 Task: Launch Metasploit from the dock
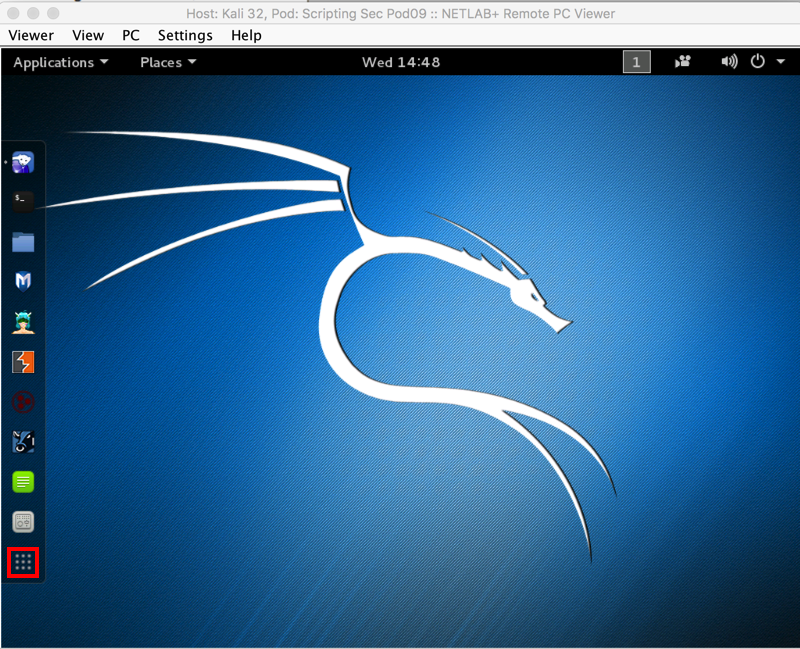coord(23,281)
